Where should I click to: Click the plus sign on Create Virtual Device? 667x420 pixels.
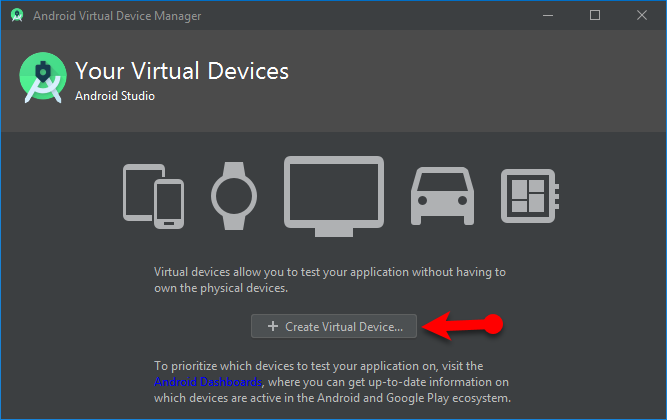pyautogui.click(x=272, y=326)
